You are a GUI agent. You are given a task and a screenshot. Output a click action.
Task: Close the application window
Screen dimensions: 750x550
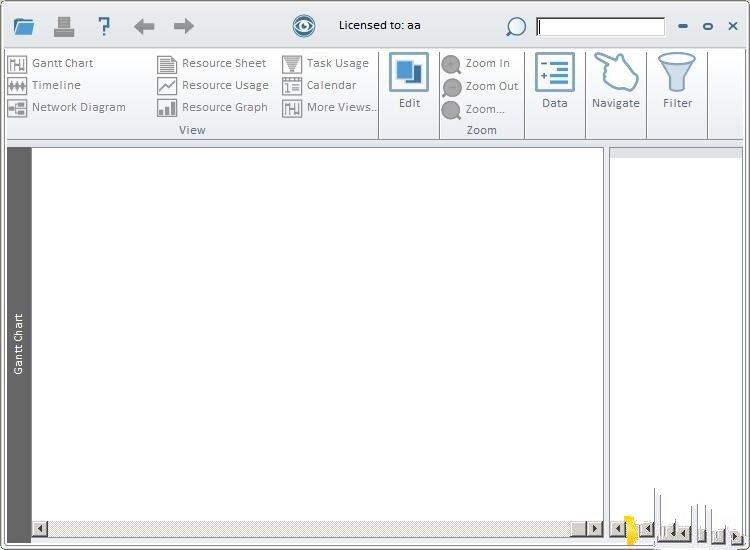click(733, 26)
